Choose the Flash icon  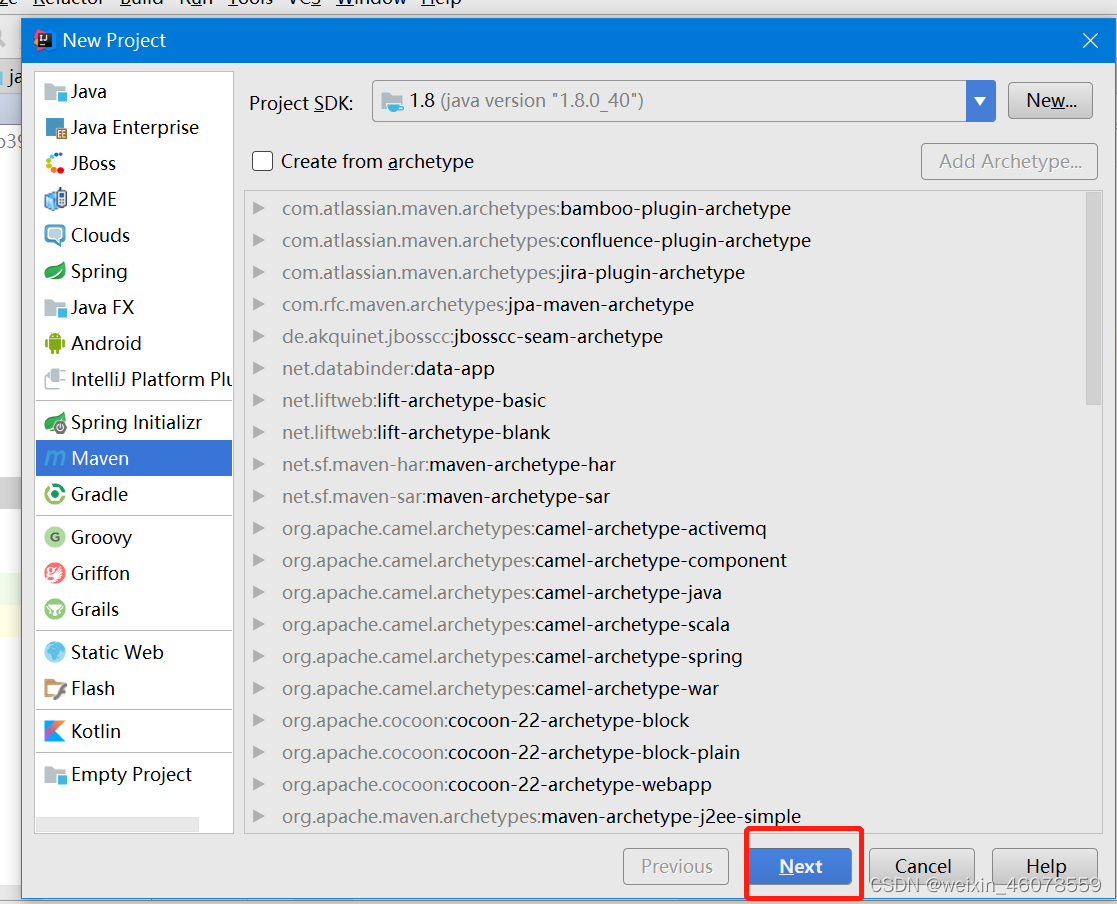point(55,688)
